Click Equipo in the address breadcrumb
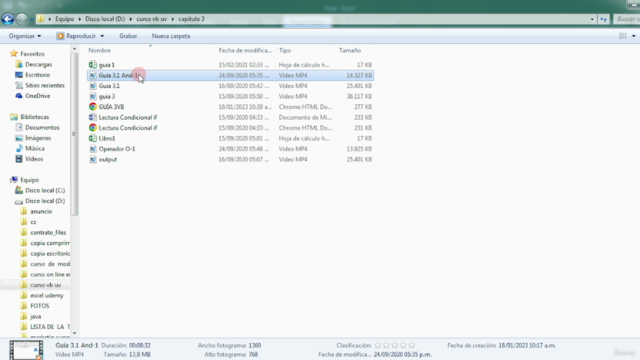The image size is (640, 360). 64,19
